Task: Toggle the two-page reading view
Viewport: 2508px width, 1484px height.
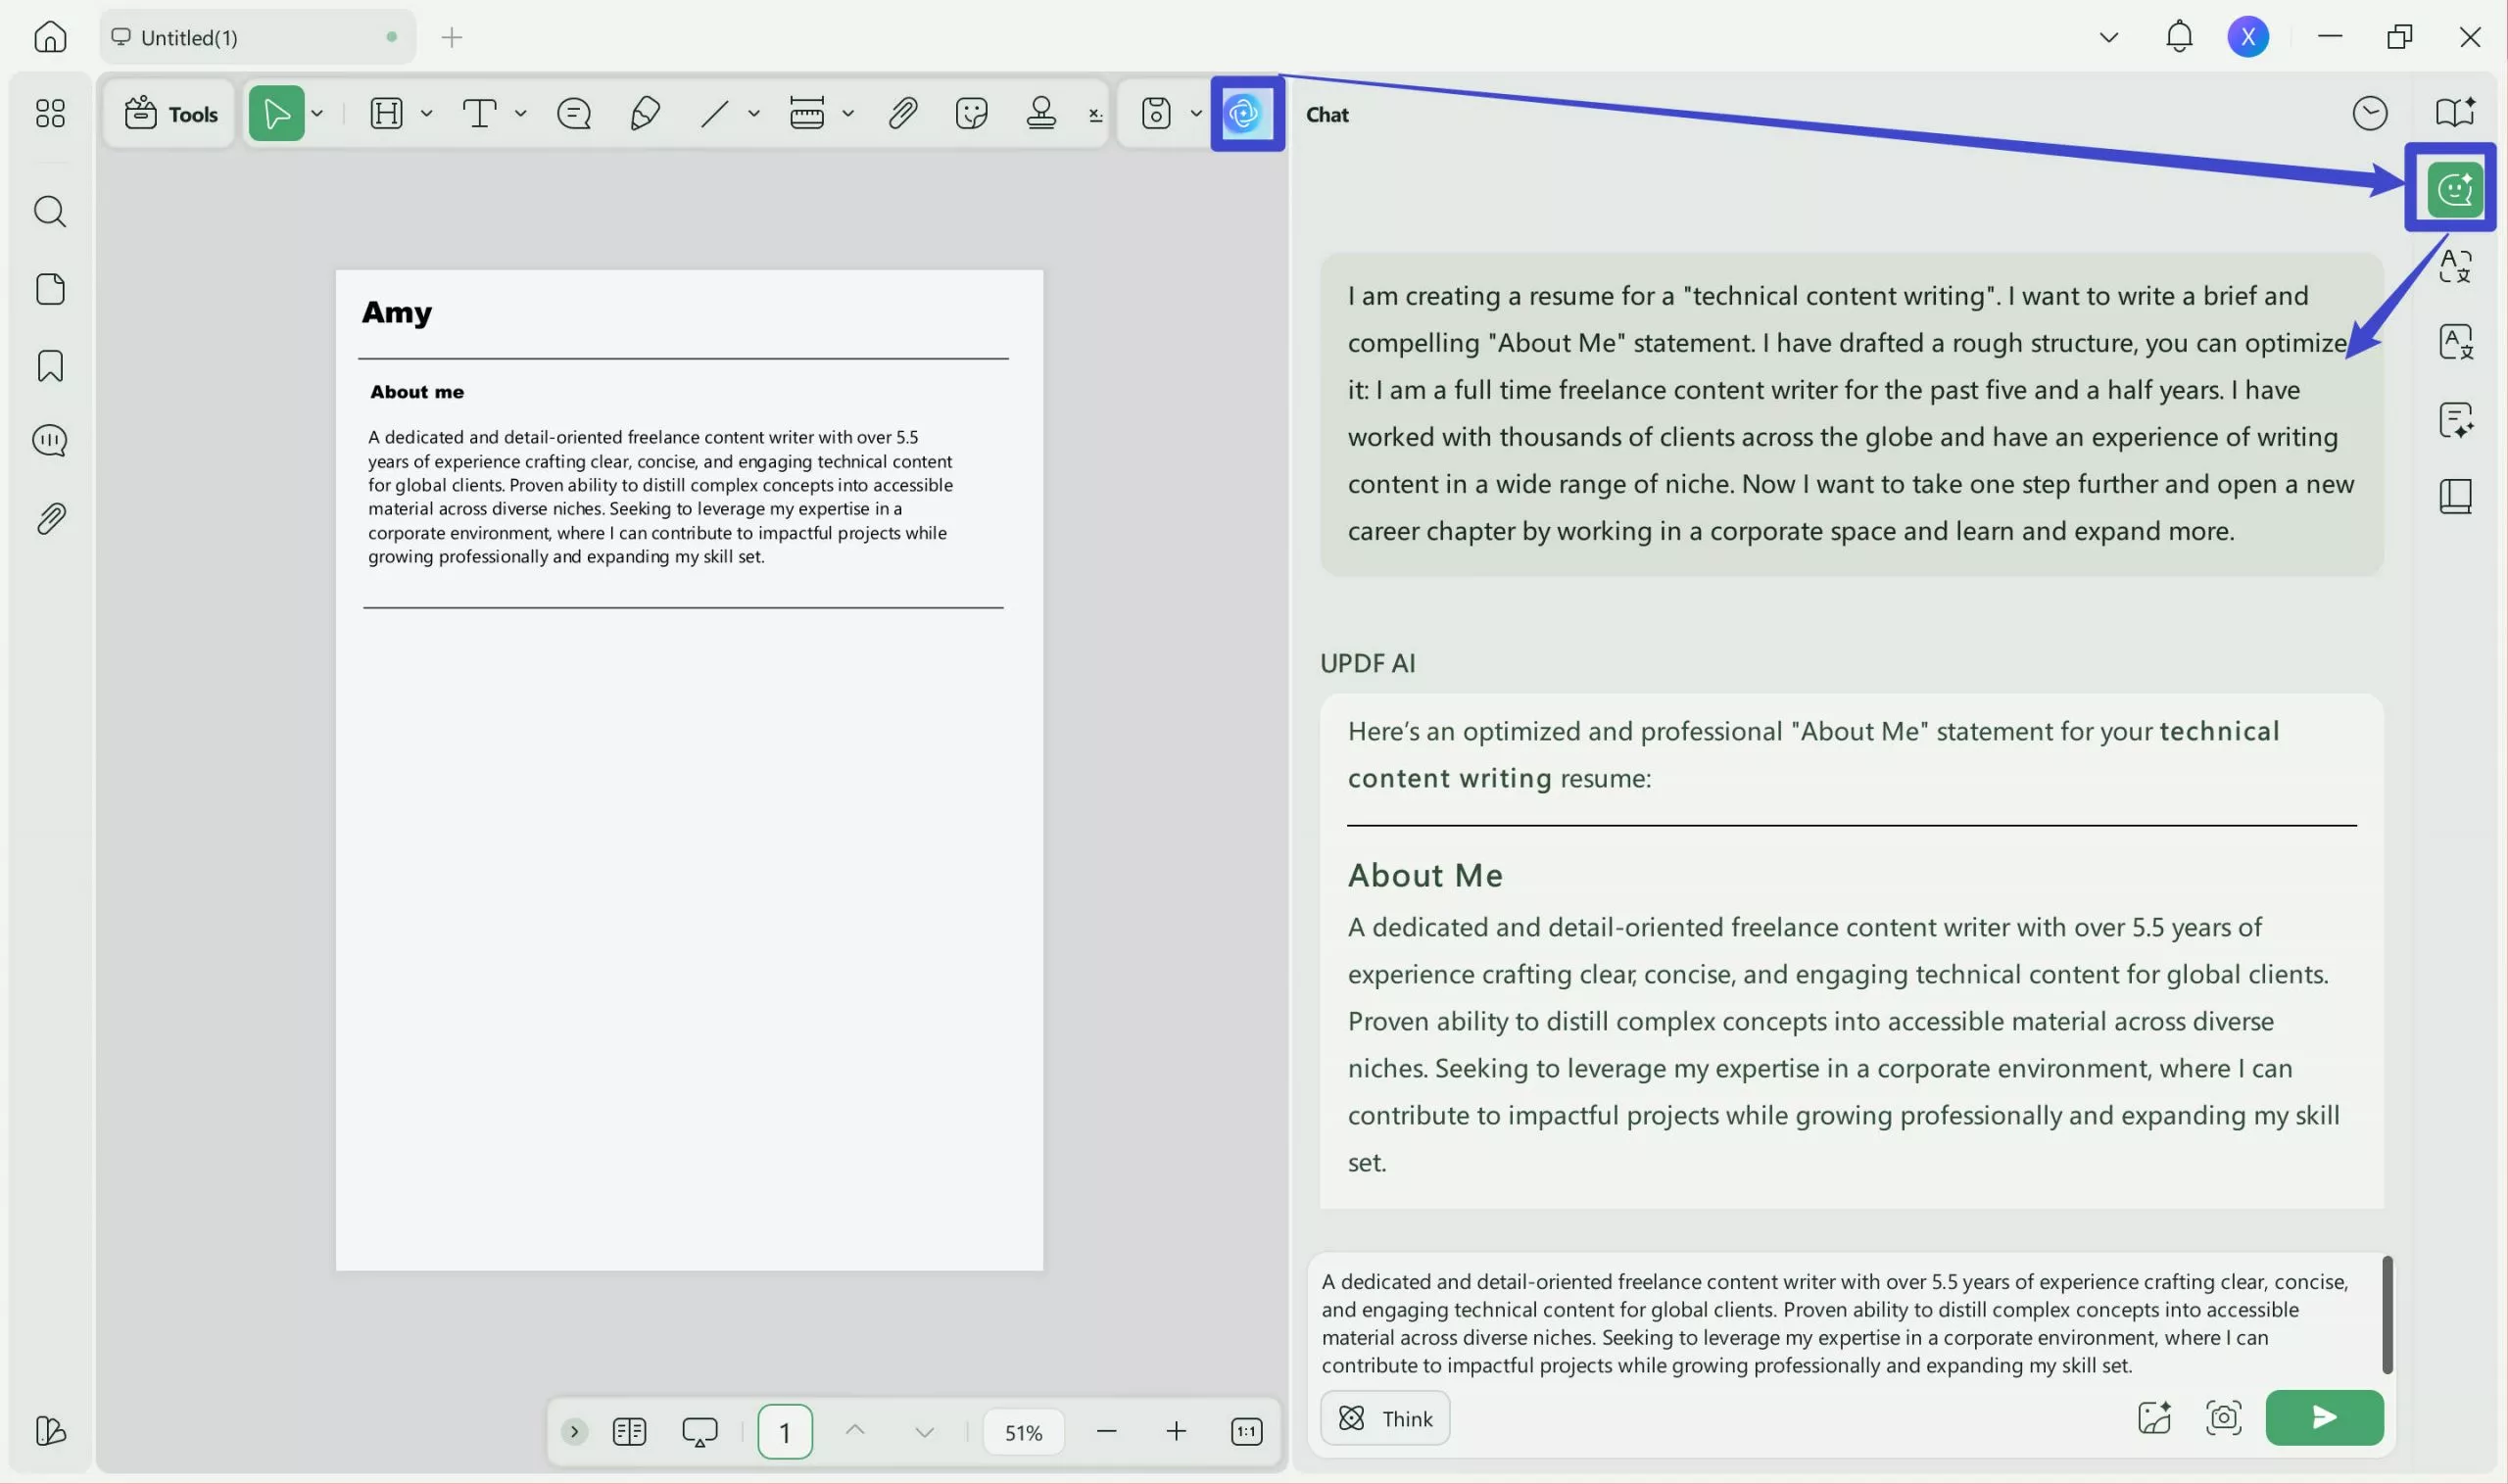Action: pos(629,1432)
